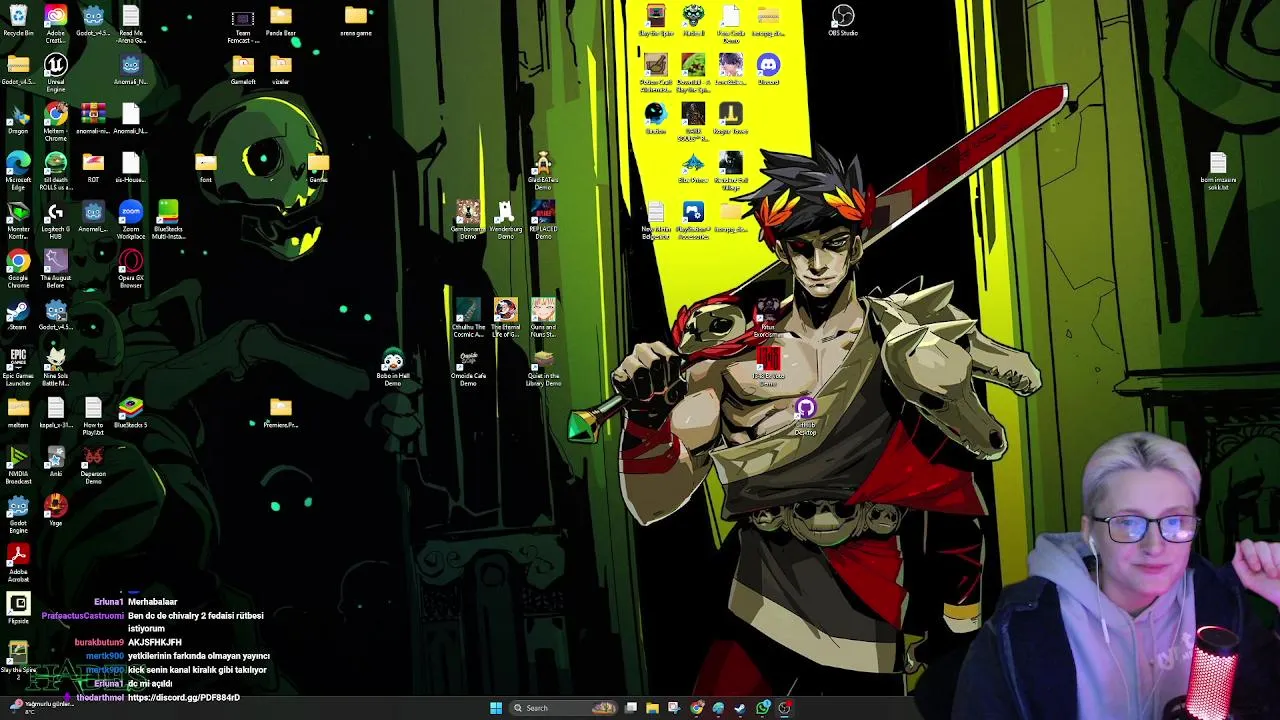This screenshot has width=1280, height=720.
Task: Open the Microsoft Edge desktop shortcut
Action: click(18, 171)
